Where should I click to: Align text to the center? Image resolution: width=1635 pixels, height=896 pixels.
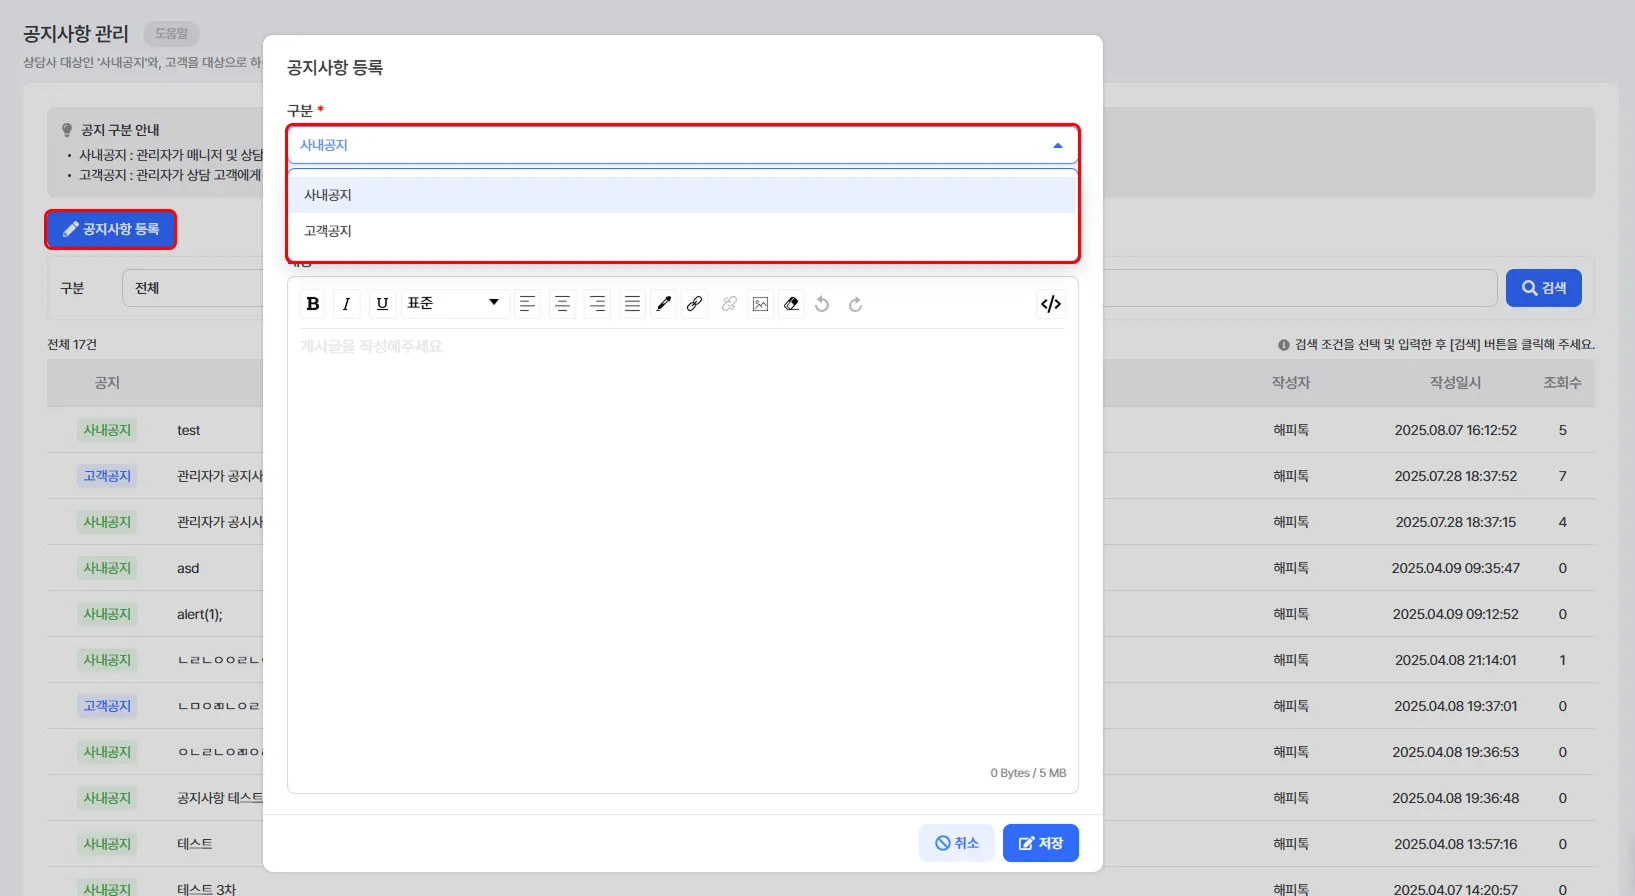(x=563, y=304)
